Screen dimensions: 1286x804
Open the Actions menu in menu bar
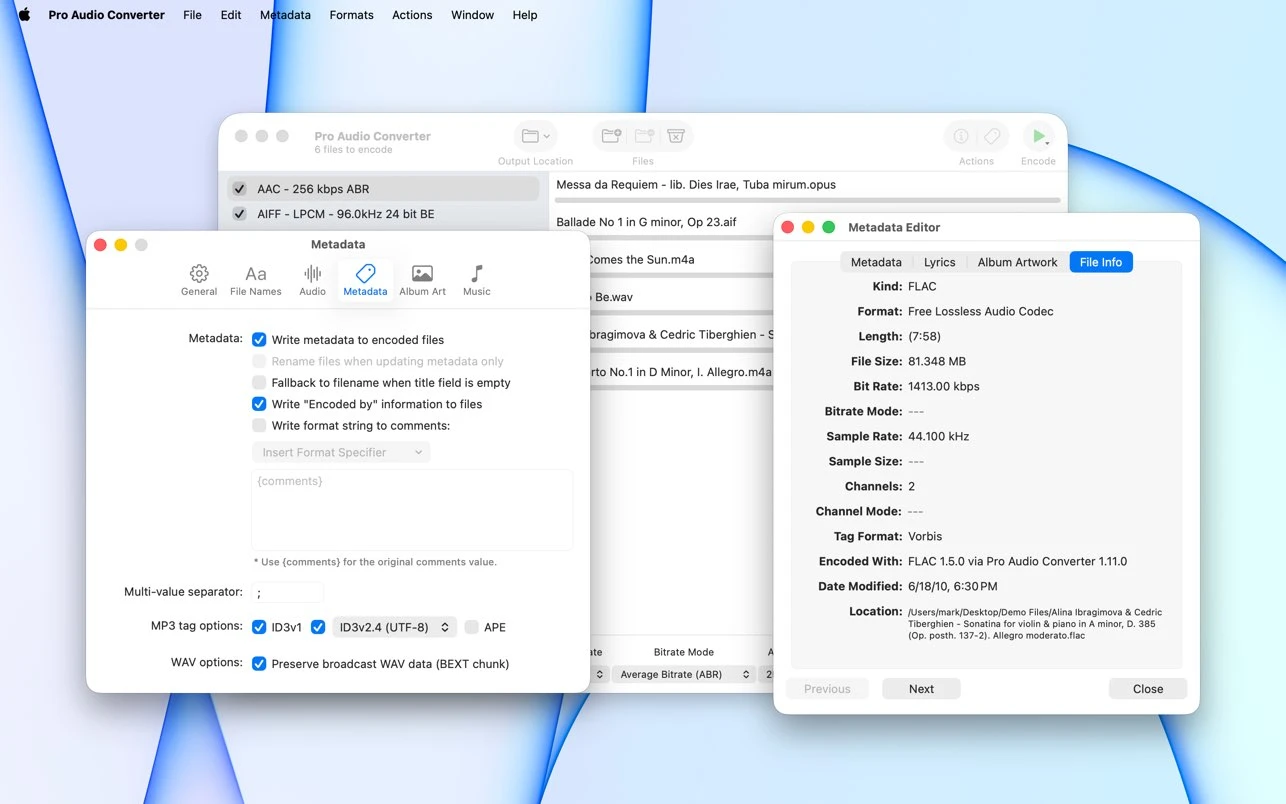[412, 15]
